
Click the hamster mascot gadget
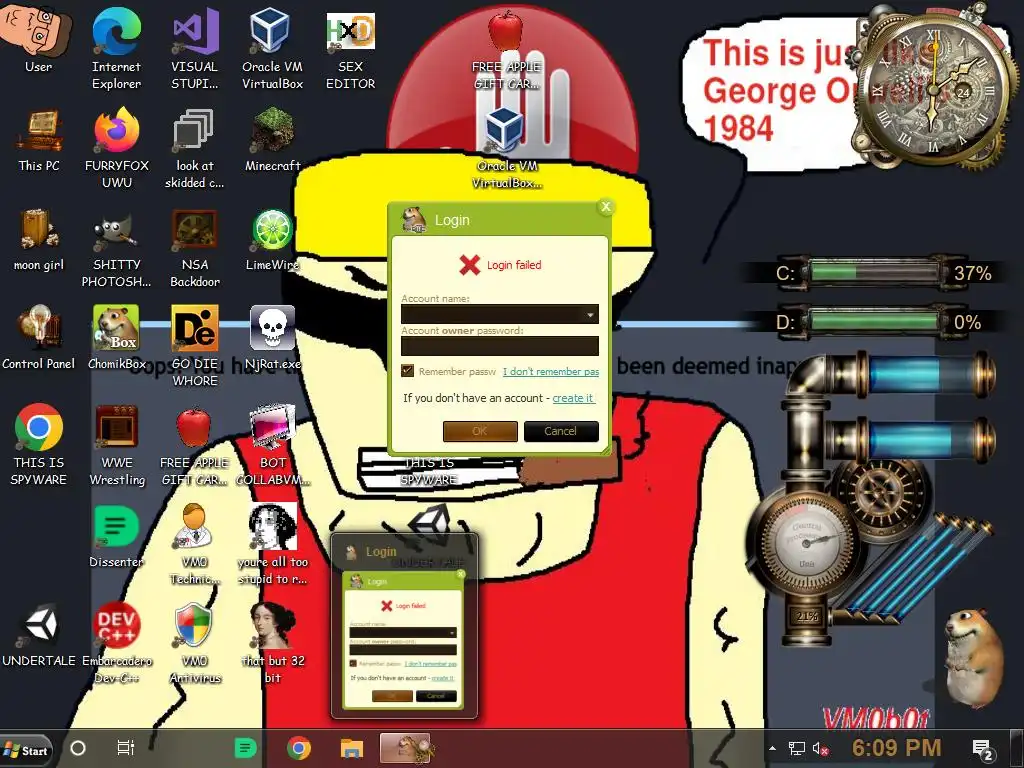pos(974,660)
